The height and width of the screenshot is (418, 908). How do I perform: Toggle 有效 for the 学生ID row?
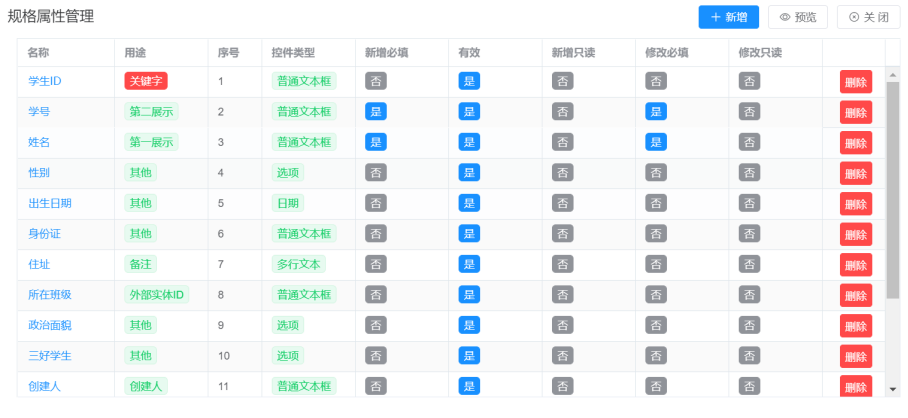(x=469, y=81)
